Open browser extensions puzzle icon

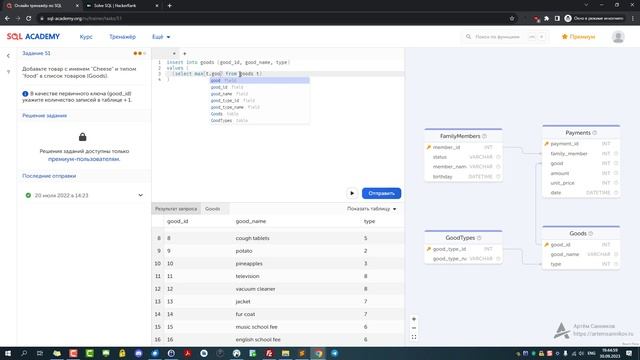pyautogui.click(x=547, y=18)
